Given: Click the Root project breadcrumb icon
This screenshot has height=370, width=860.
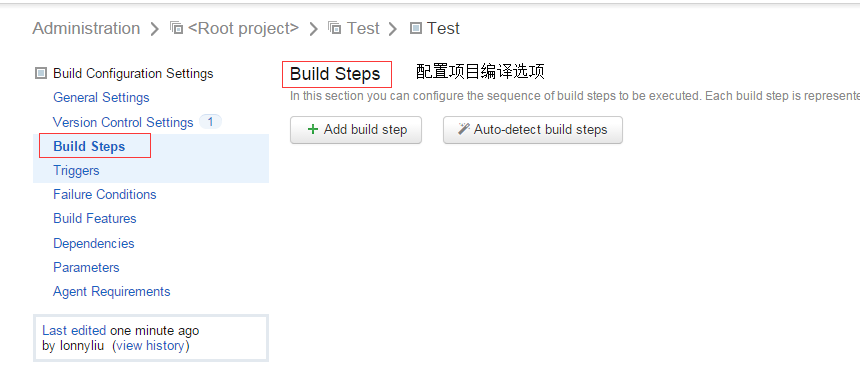Looking at the screenshot, I should (x=177, y=28).
